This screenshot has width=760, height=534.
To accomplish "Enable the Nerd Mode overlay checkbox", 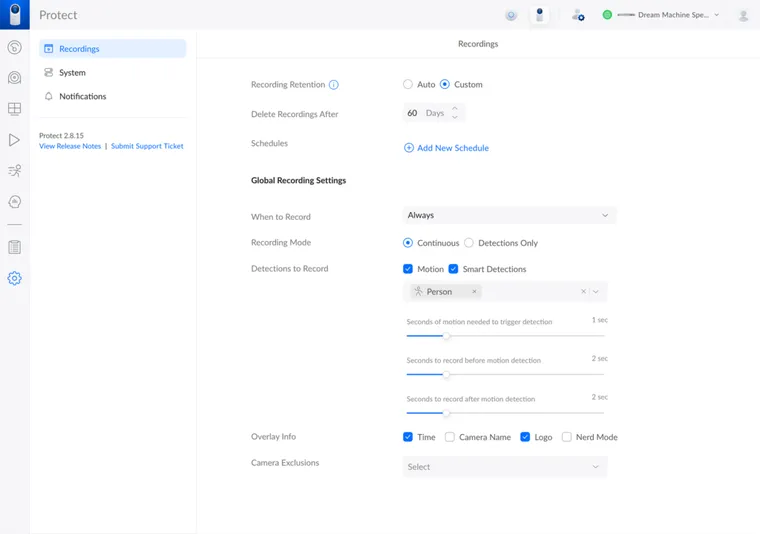I will [x=566, y=437].
